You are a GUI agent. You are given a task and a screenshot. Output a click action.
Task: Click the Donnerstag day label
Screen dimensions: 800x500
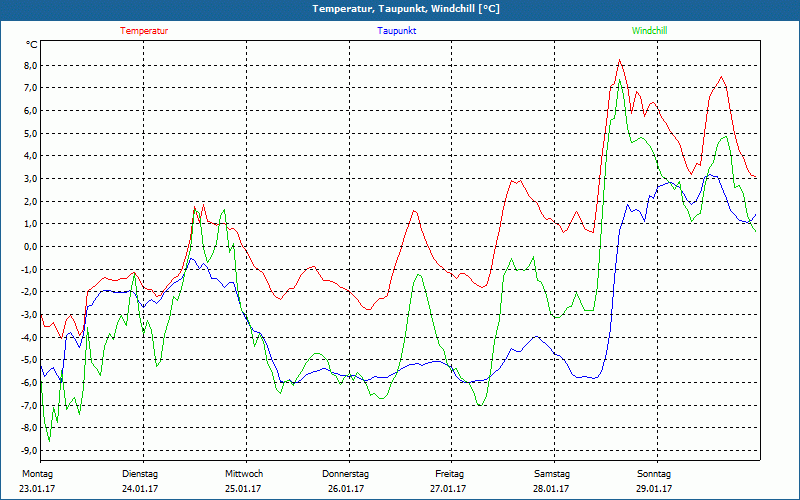point(345,474)
